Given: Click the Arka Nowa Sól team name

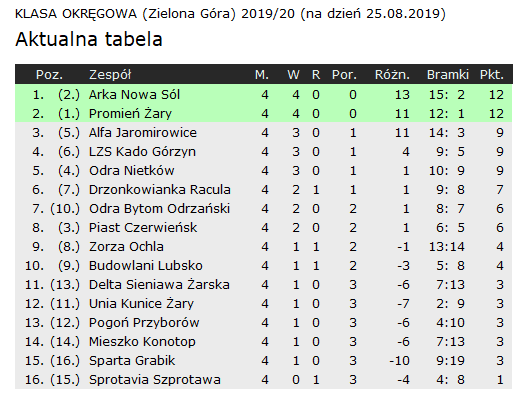Looking at the screenshot, I should click(x=134, y=95).
